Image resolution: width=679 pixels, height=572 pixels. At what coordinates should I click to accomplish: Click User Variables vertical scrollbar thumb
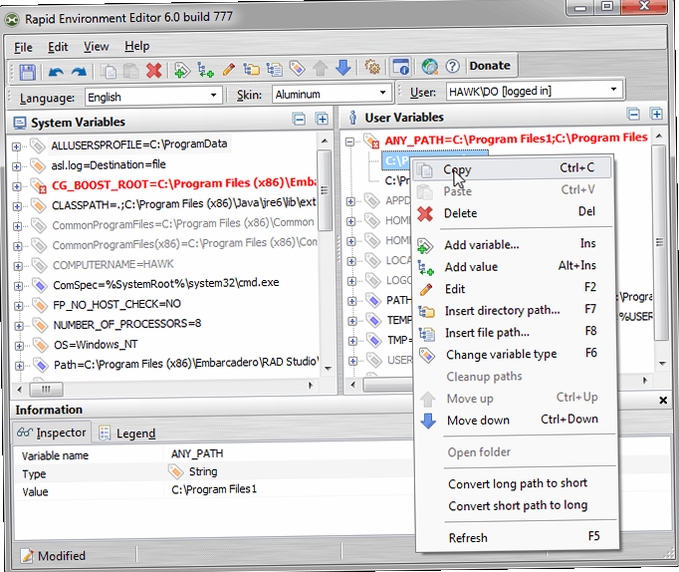(x=659, y=242)
